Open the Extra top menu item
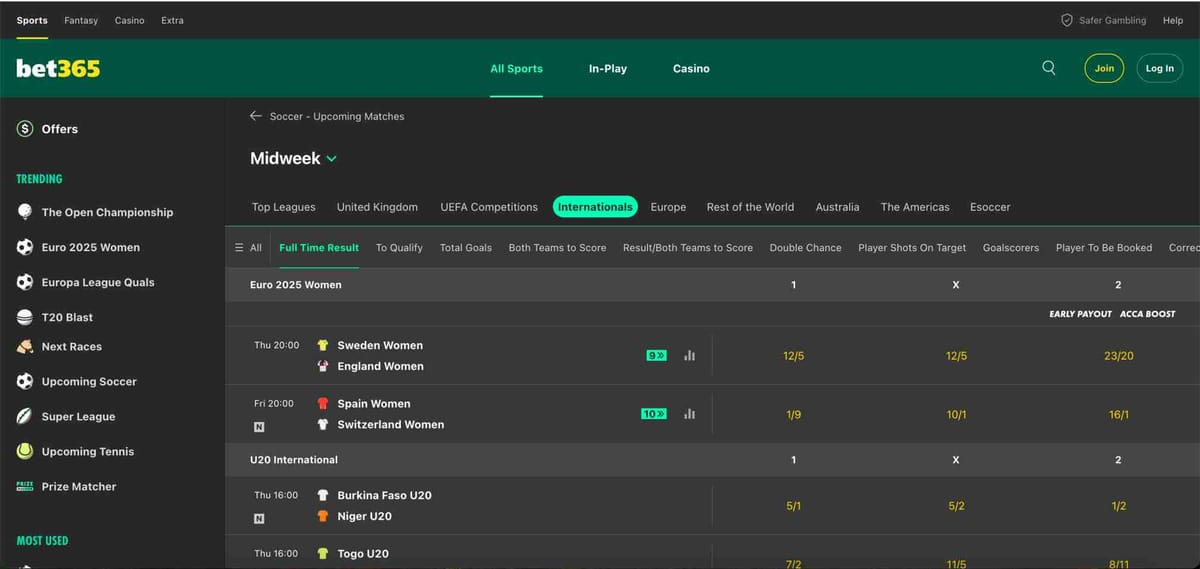The height and width of the screenshot is (569, 1200). click(x=172, y=20)
